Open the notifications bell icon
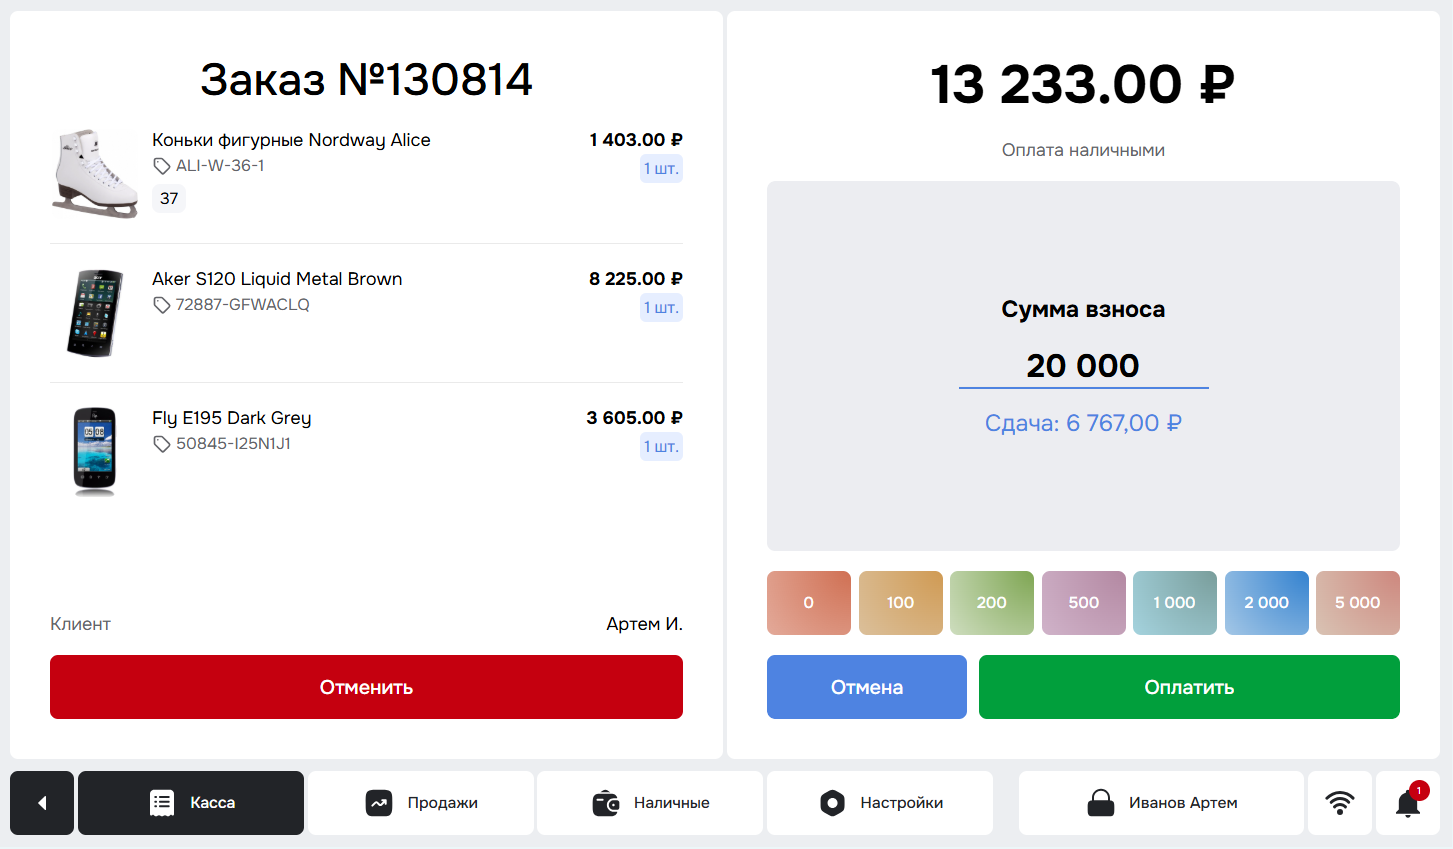Screen dimensions: 1453x849 pos(1408,803)
